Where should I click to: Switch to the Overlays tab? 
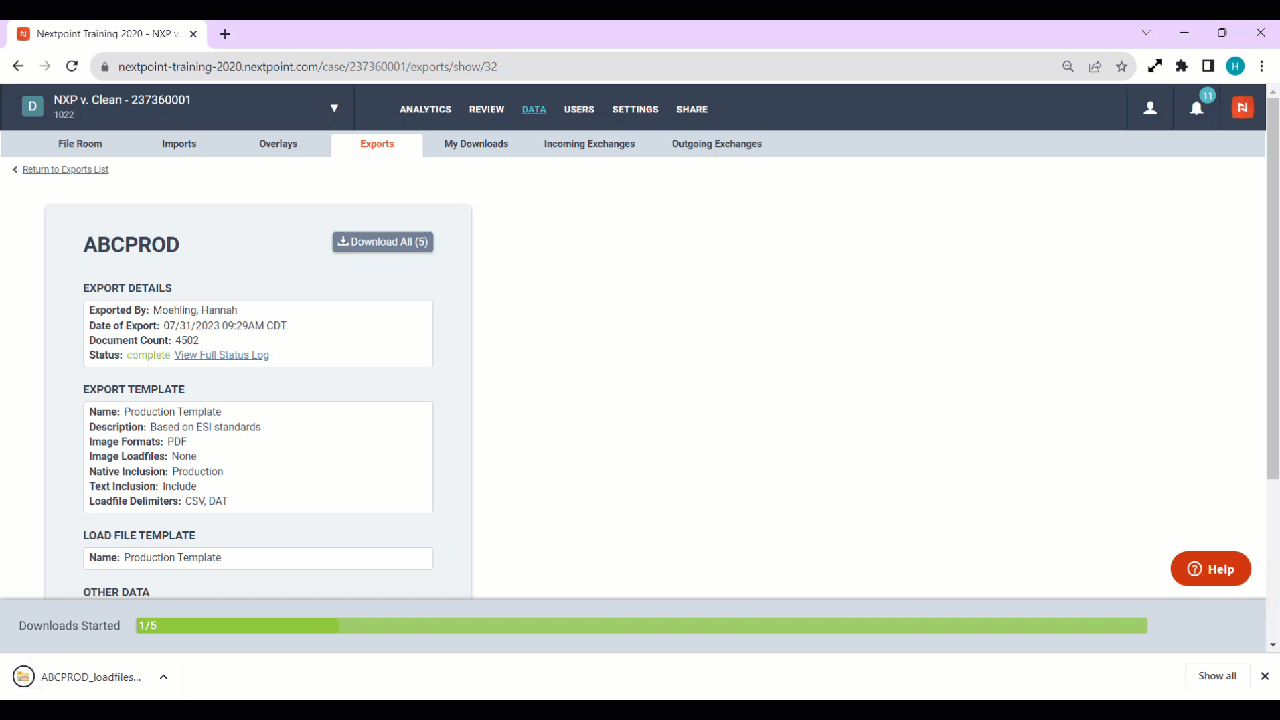[x=278, y=144]
